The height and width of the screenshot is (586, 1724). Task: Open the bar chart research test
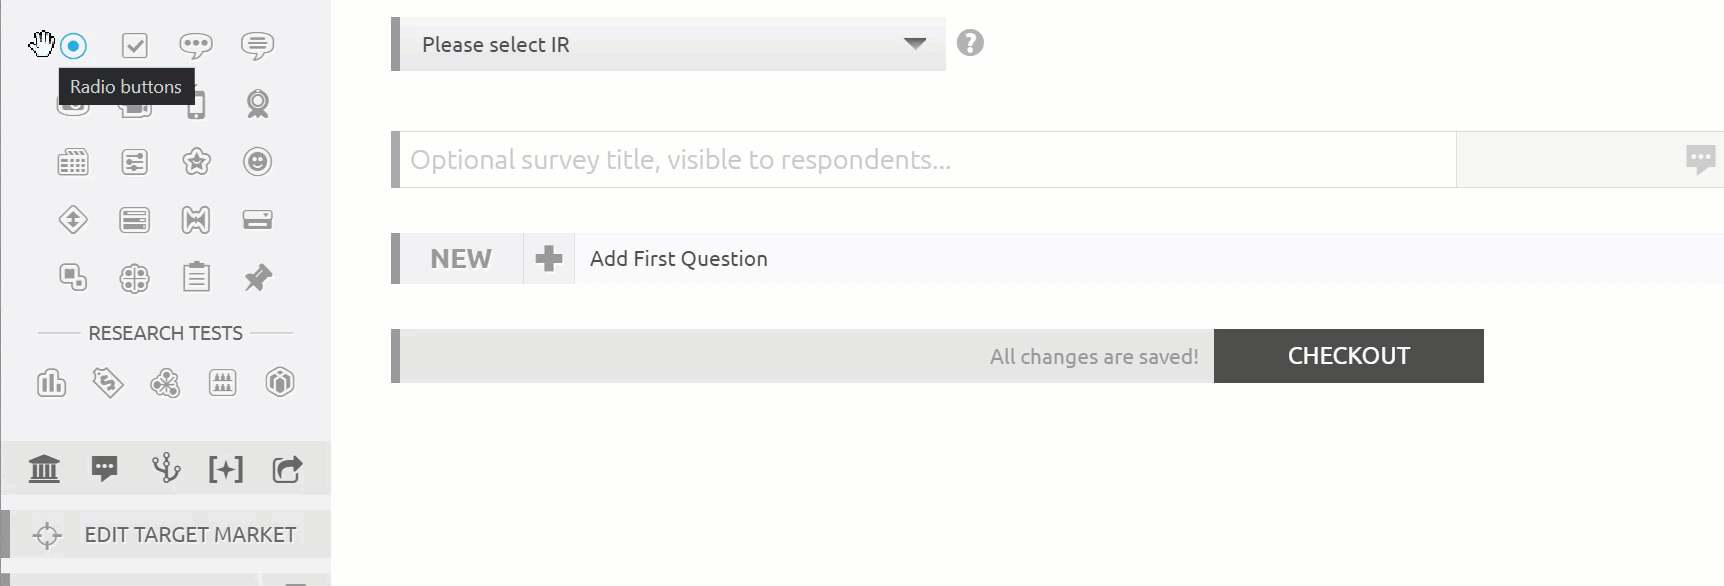51,383
